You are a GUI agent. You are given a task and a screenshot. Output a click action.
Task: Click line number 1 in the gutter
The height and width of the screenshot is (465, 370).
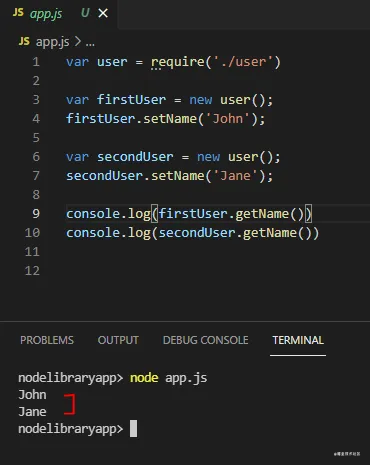tap(36, 62)
